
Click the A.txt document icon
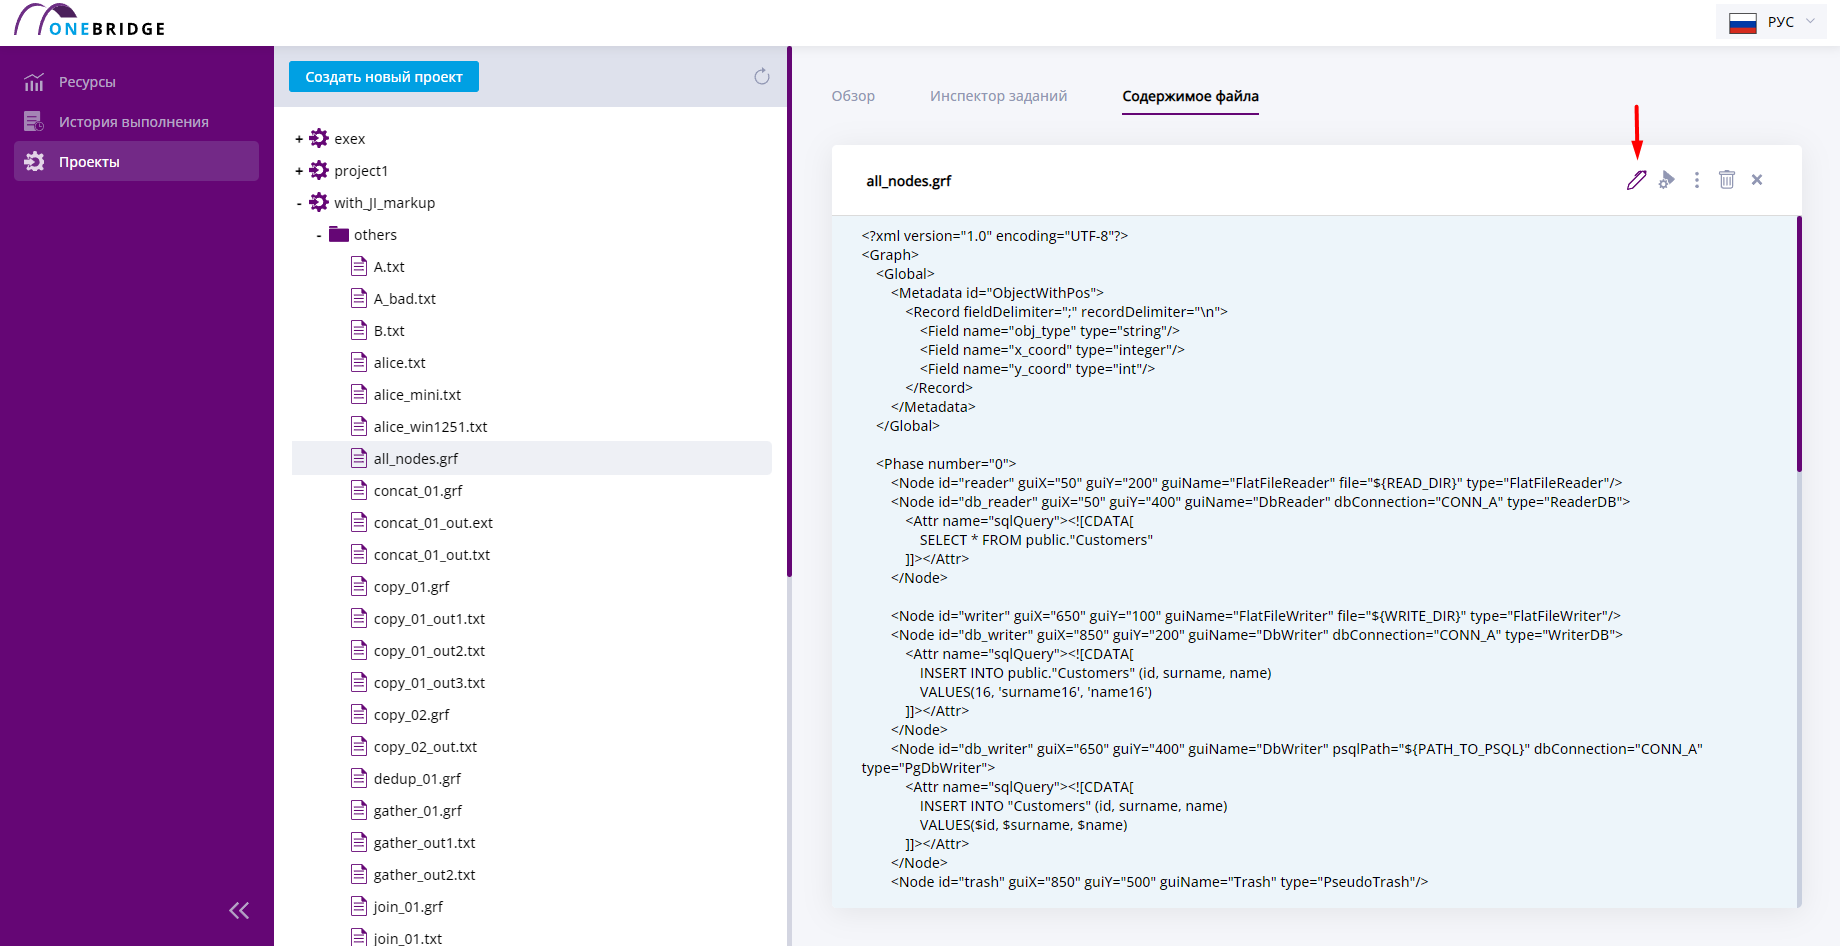(x=359, y=266)
